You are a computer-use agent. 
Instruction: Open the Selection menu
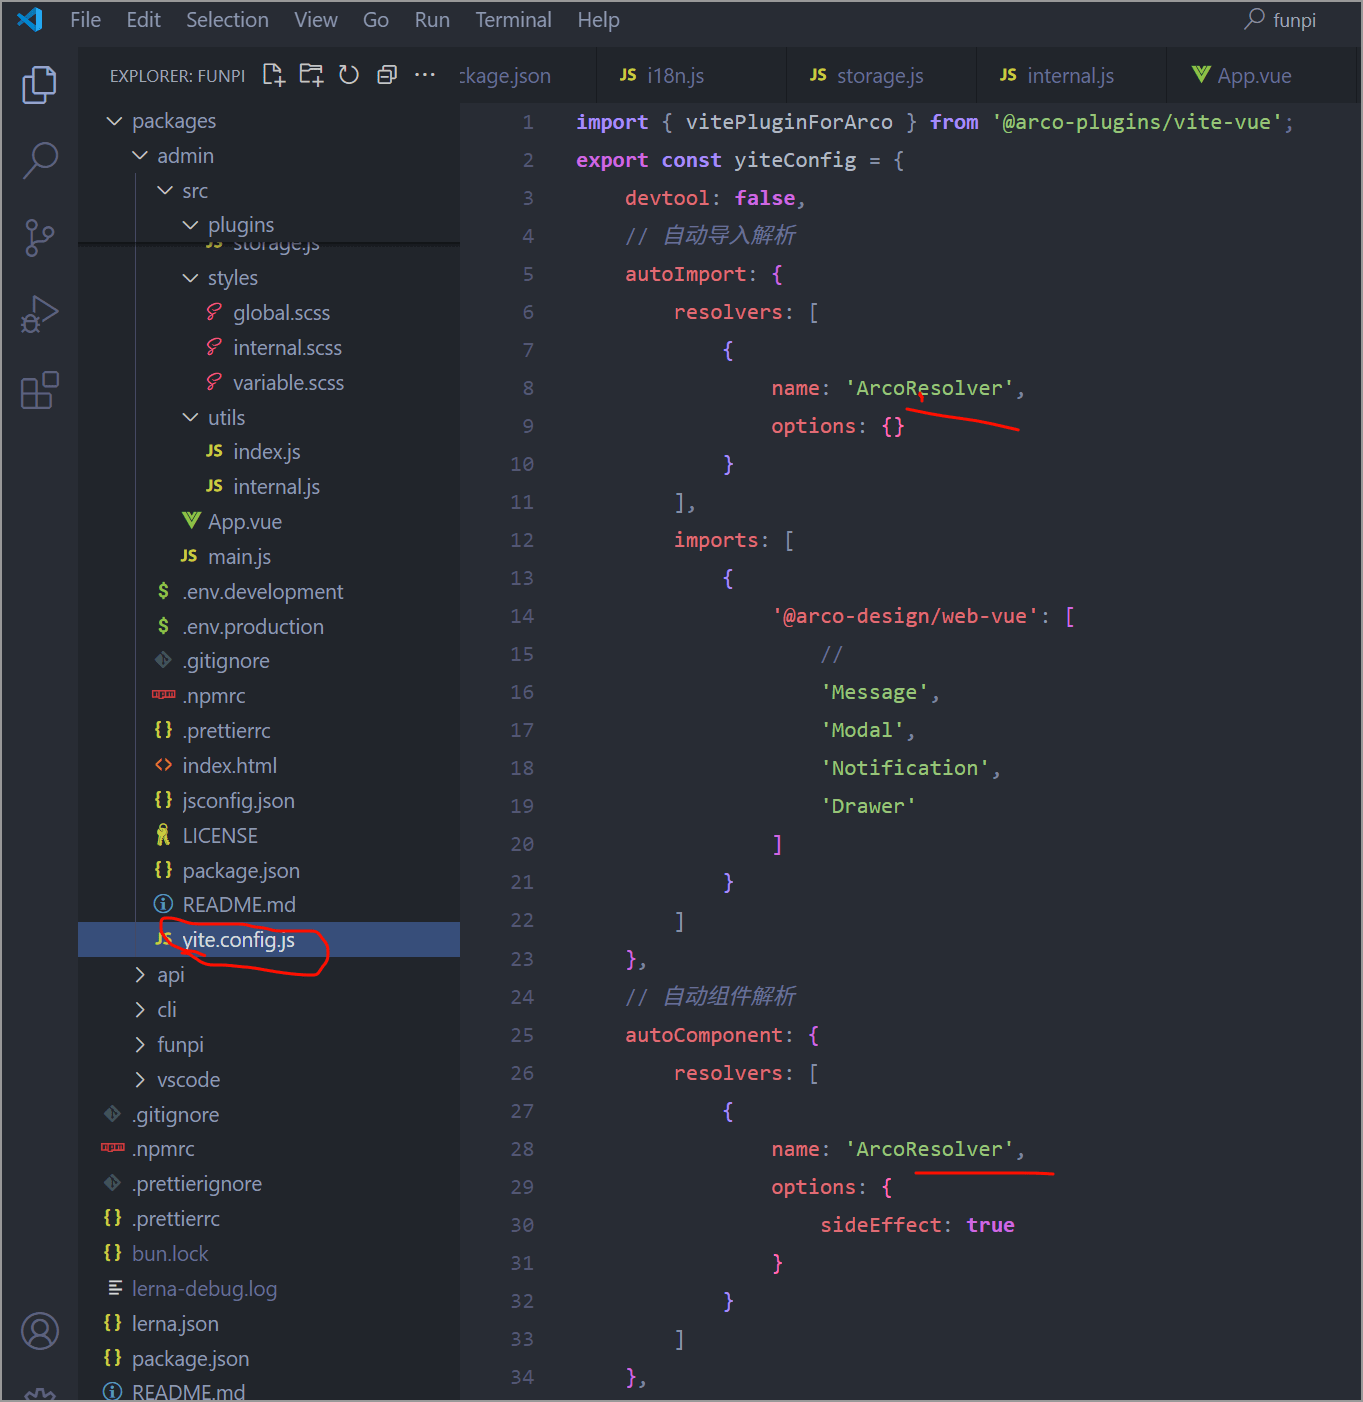pos(227,20)
